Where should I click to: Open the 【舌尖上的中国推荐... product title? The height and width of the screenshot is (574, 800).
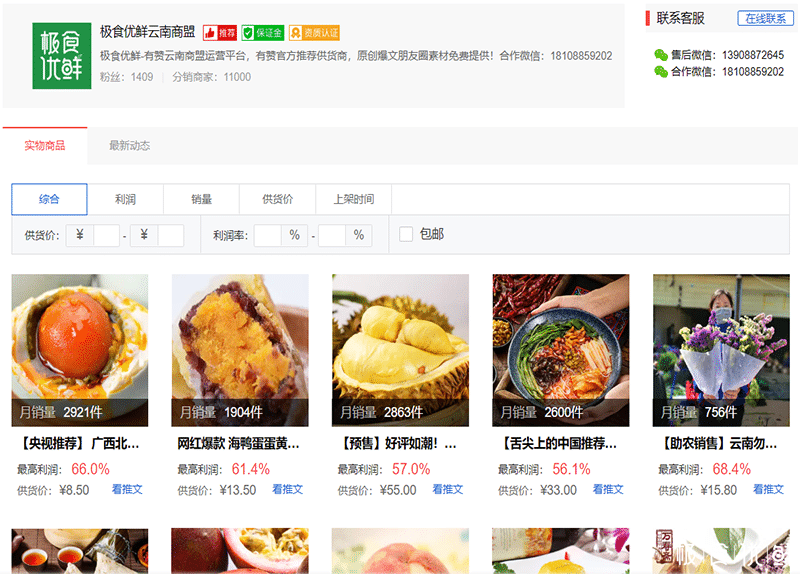(558, 443)
